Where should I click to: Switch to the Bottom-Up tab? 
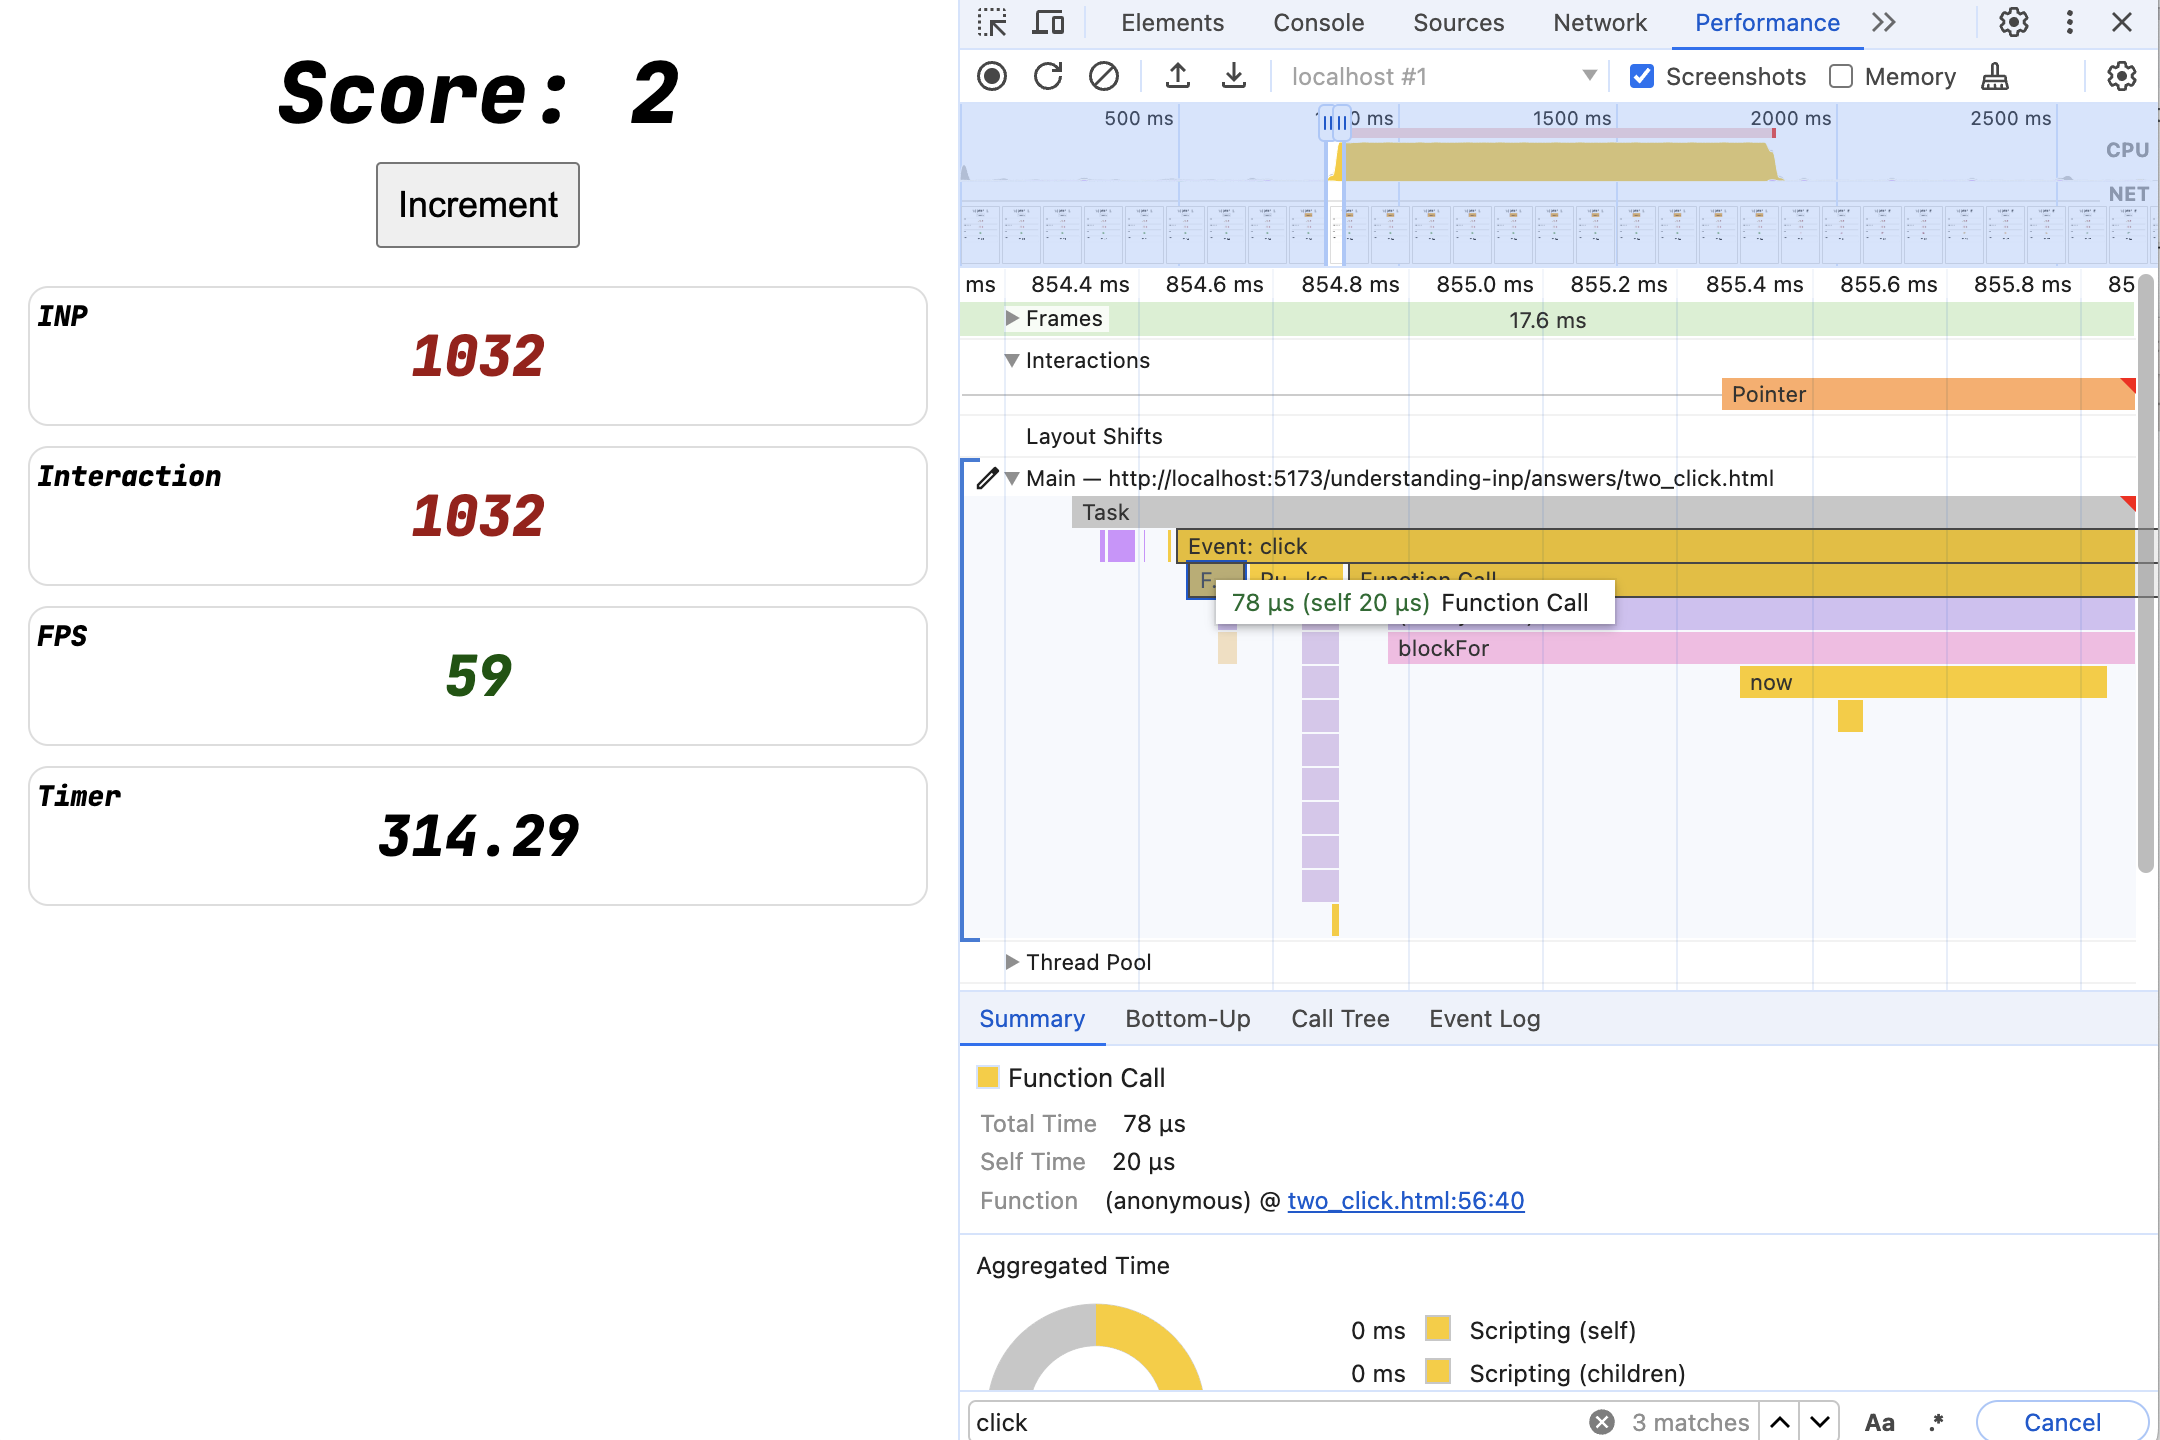coord(1189,1017)
